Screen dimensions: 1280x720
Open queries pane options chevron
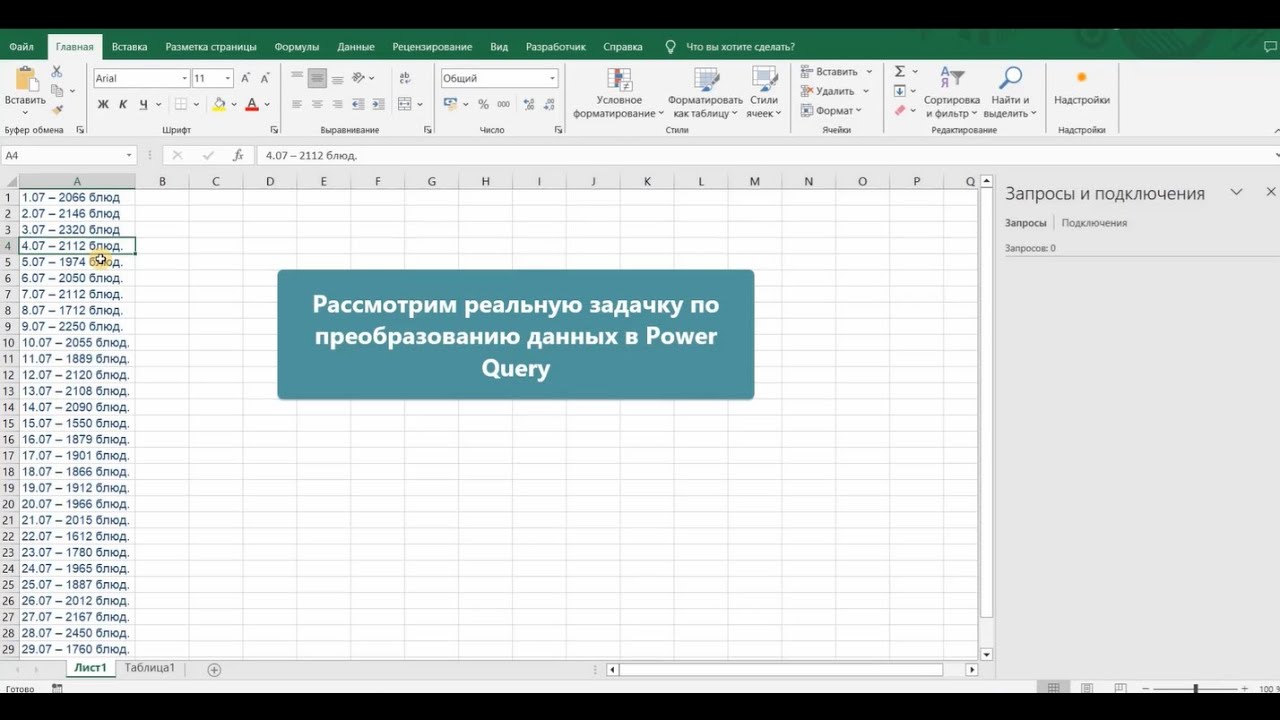click(1236, 192)
